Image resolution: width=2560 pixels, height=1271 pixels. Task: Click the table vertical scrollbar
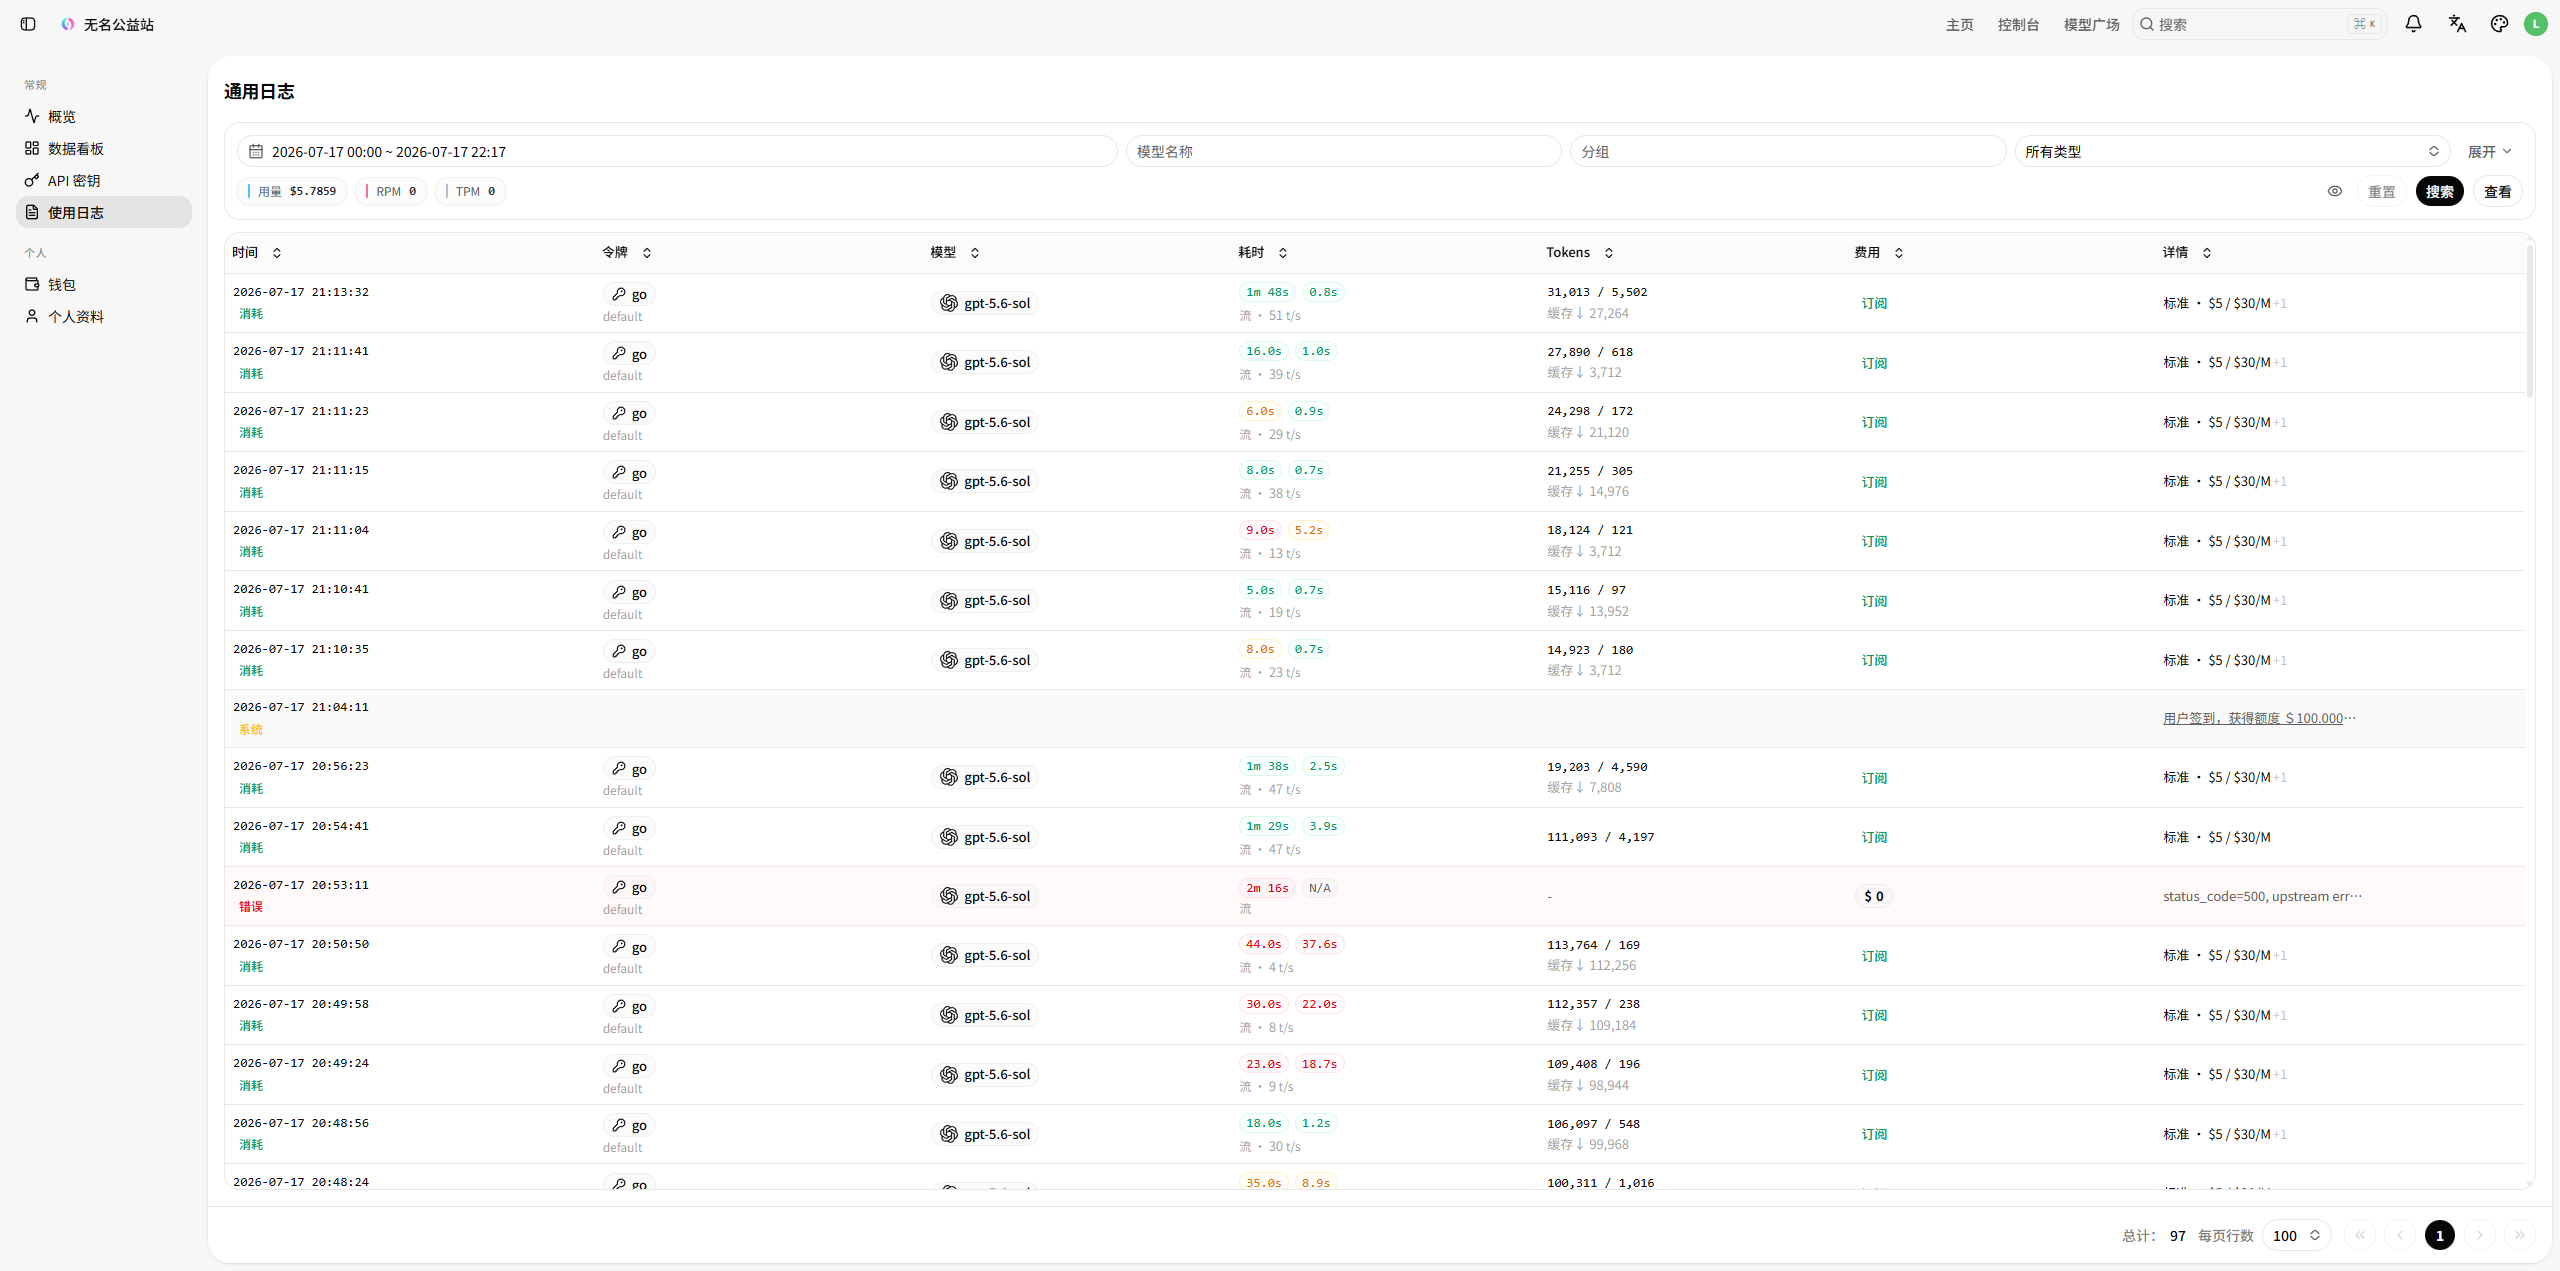[x=2530, y=320]
